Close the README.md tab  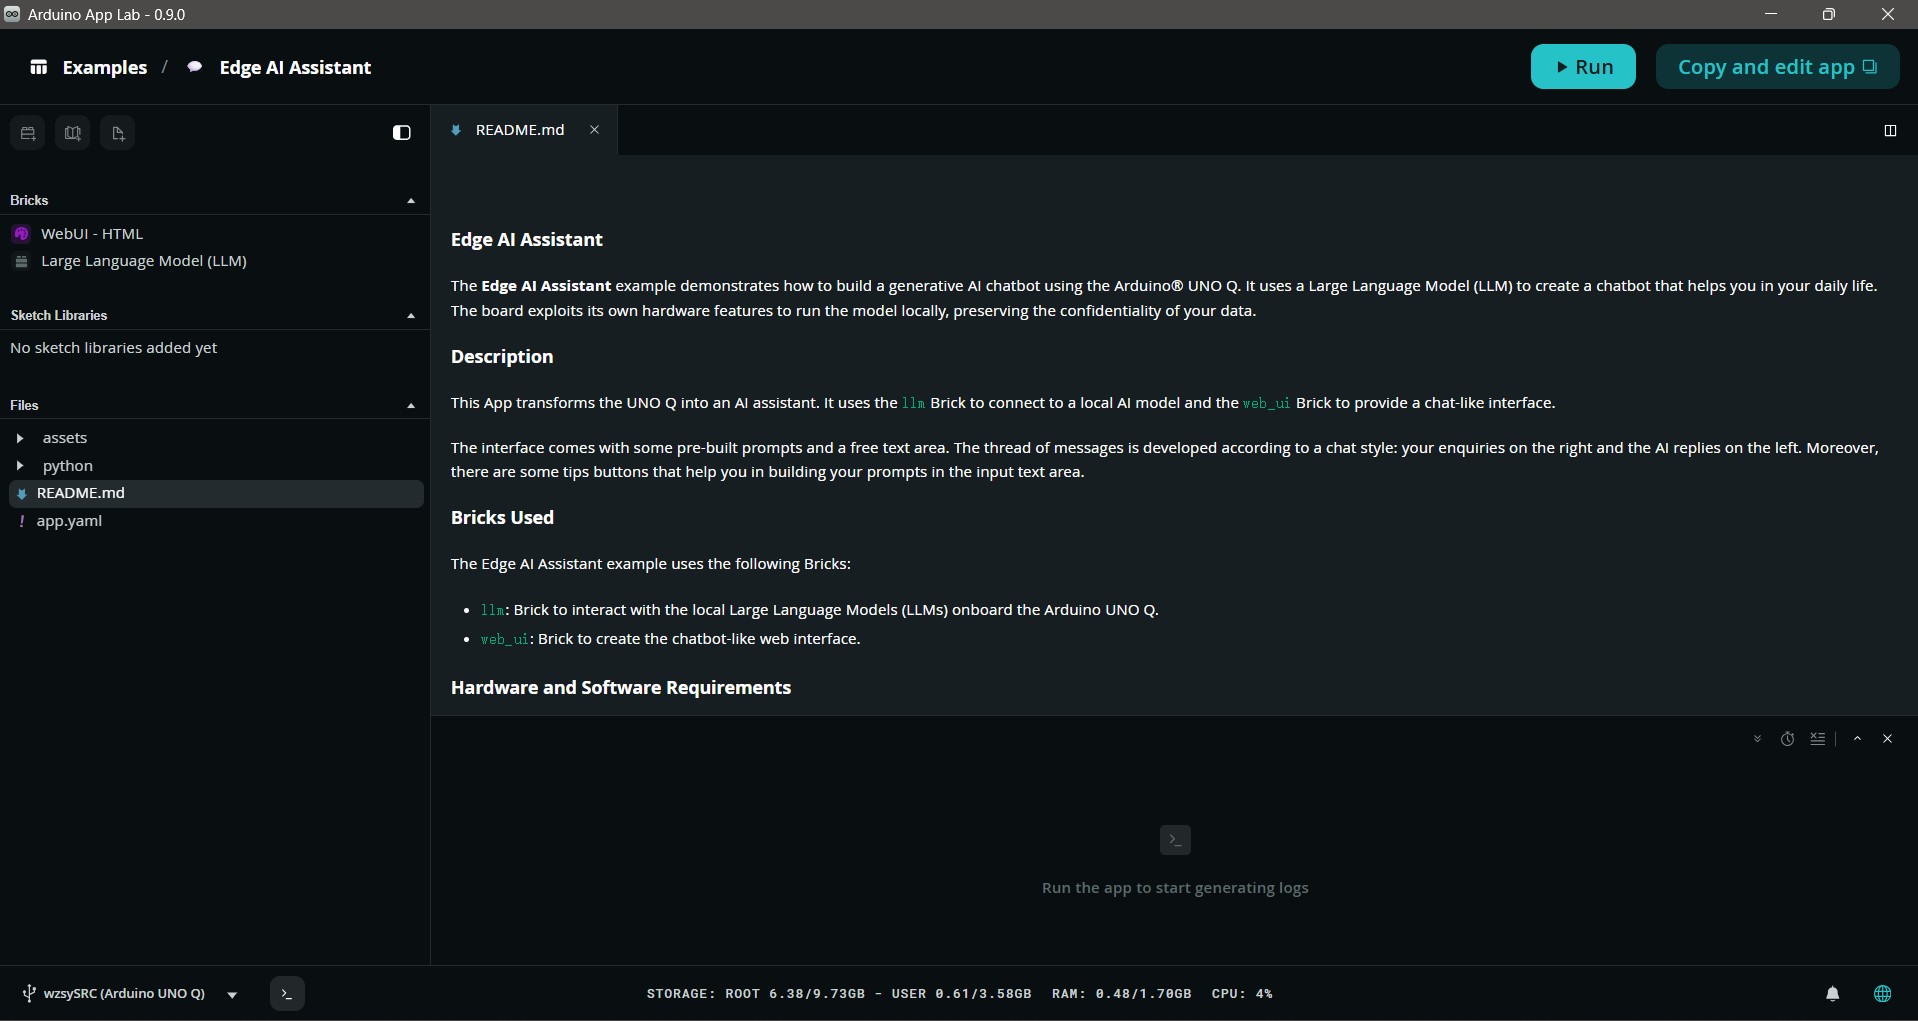594,130
